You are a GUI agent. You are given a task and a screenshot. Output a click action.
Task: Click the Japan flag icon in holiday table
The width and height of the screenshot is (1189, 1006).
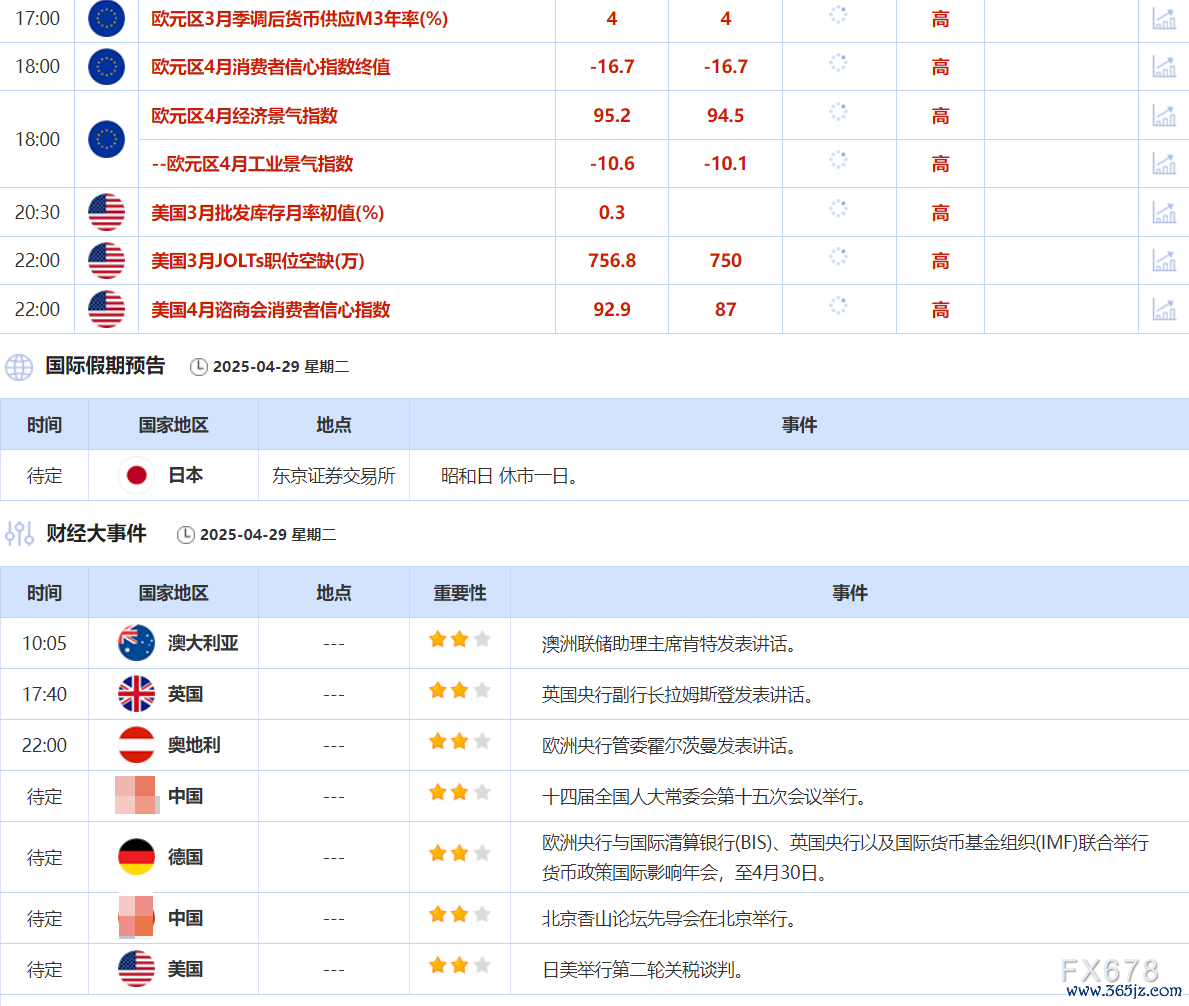tap(136, 476)
